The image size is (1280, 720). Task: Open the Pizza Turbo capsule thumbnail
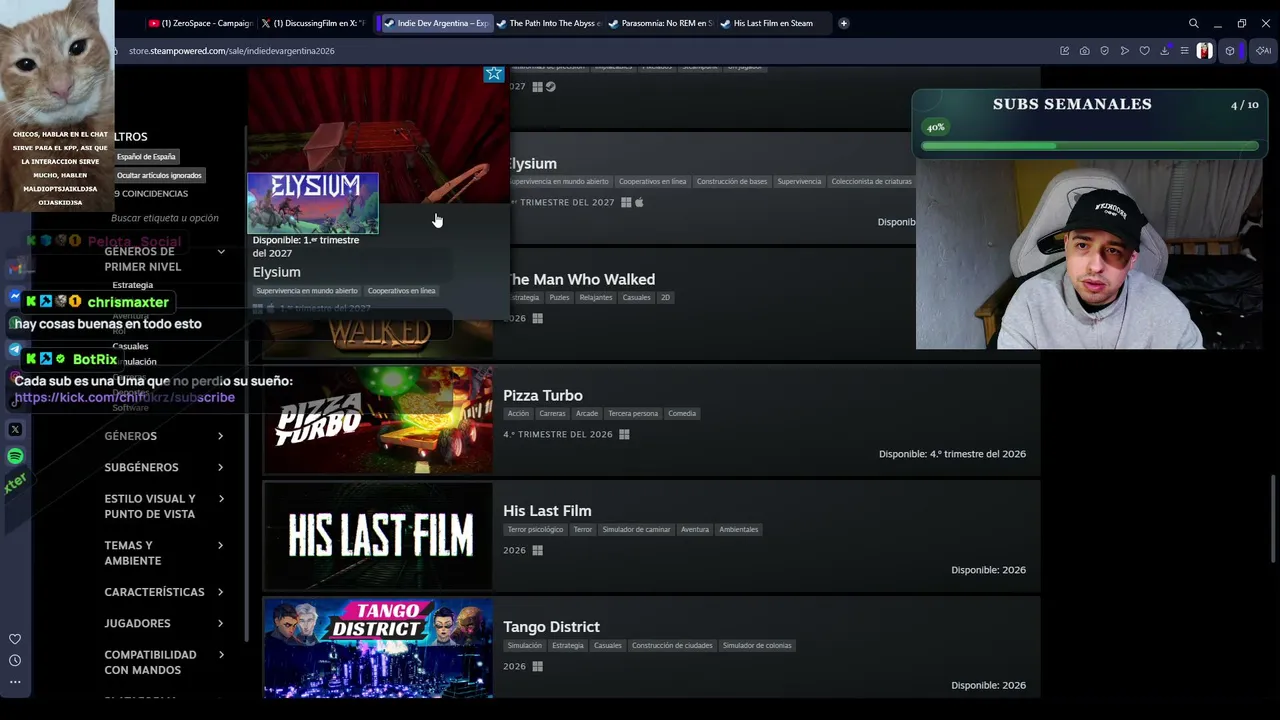tap(378, 420)
